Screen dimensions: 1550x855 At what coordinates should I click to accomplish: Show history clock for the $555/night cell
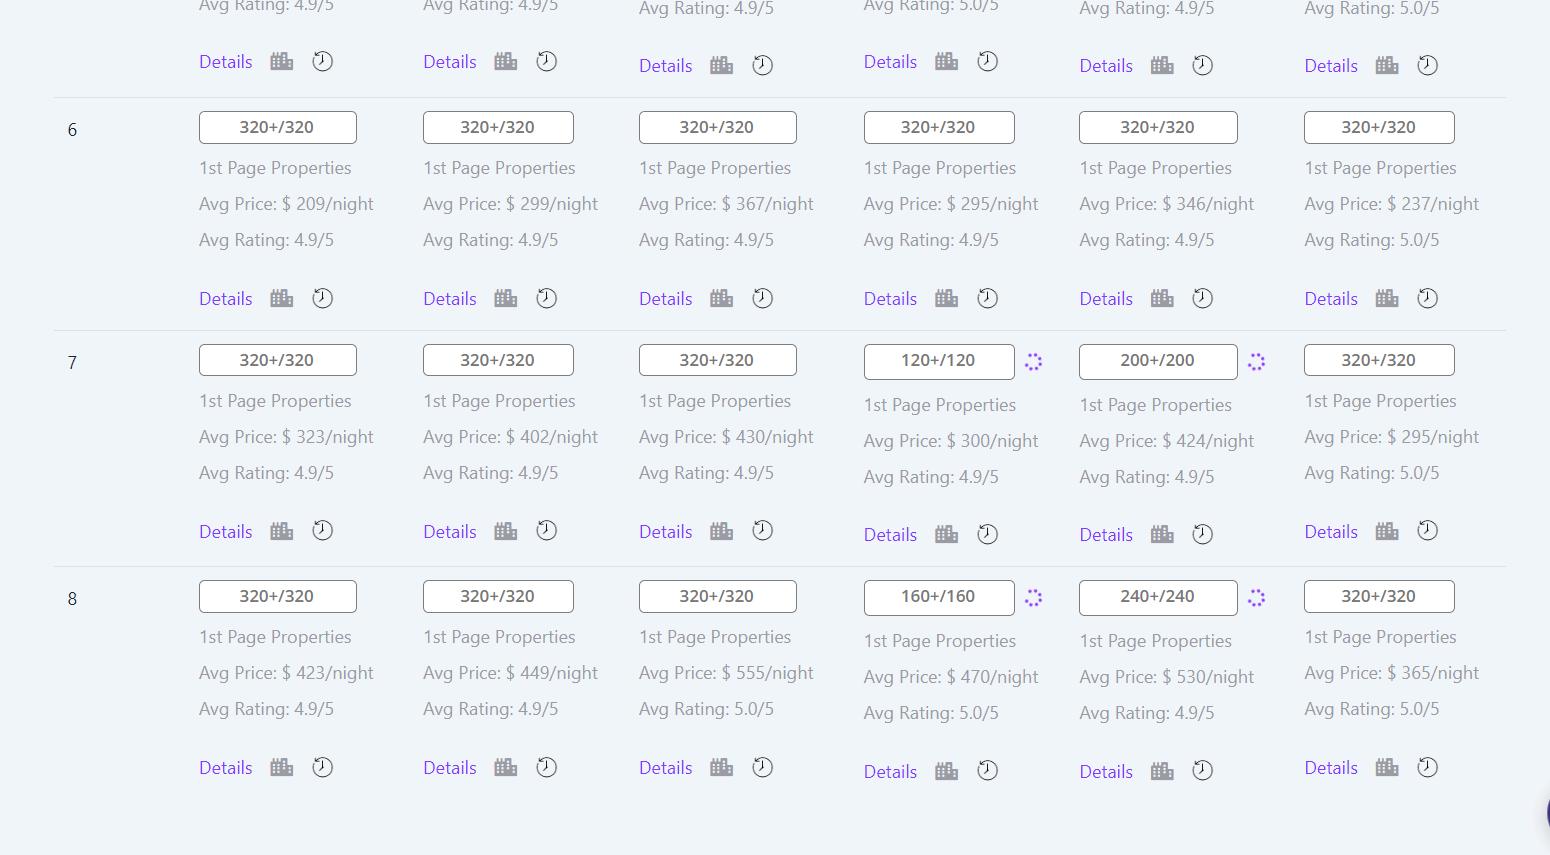pyautogui.click(x=763, y=767)
